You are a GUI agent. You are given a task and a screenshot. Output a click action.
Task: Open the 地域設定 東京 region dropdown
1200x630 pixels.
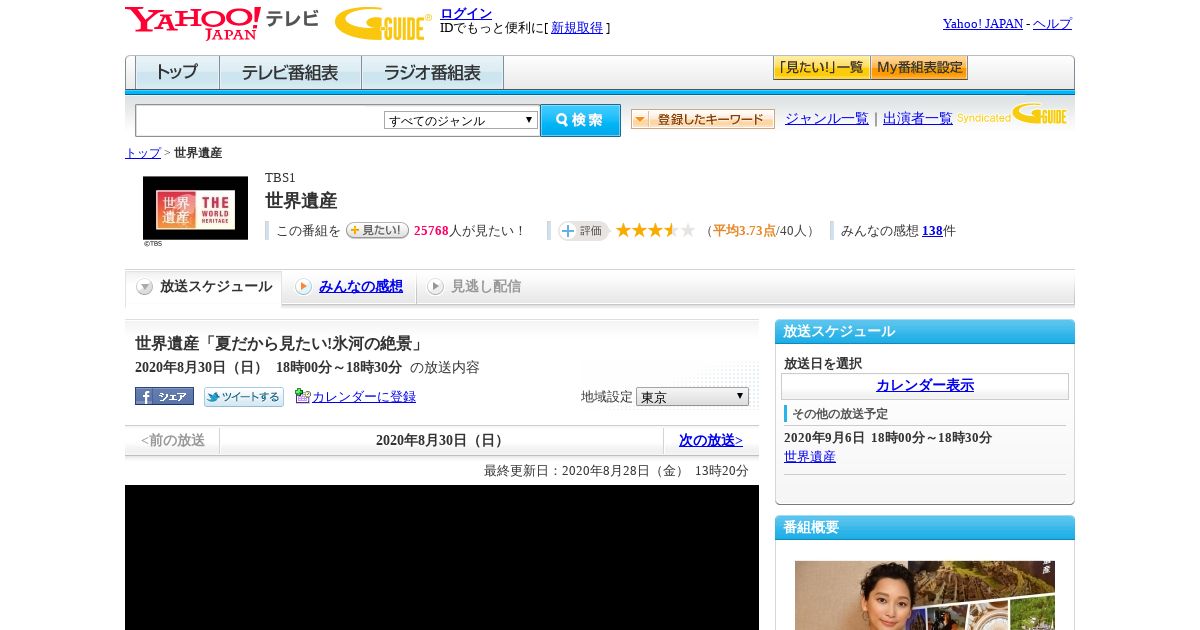point(692,397)
